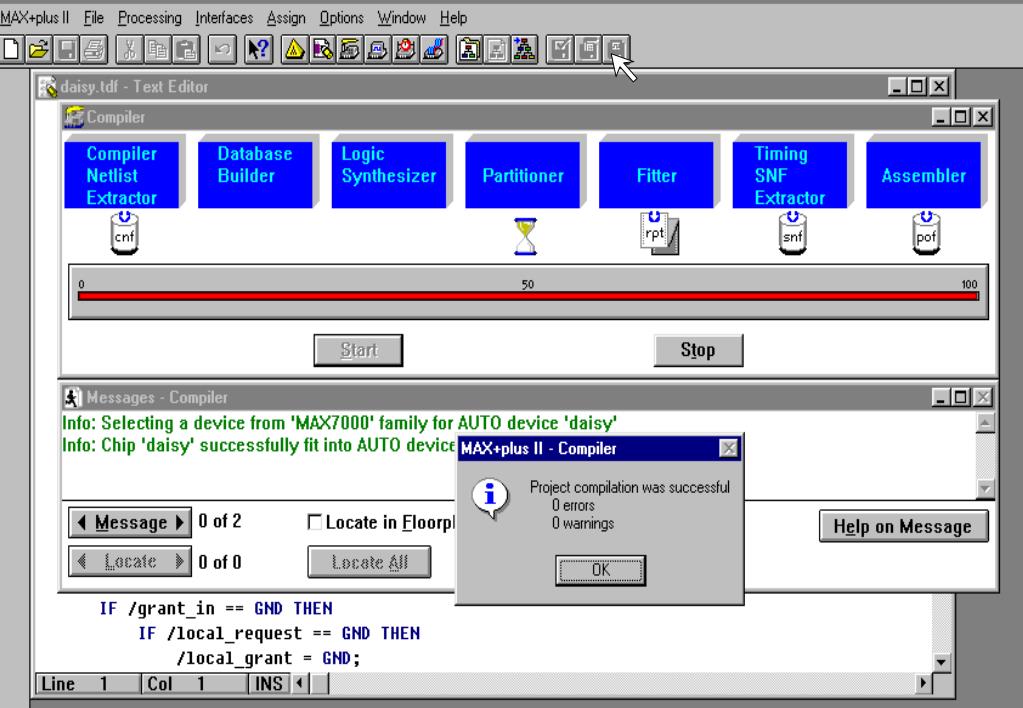Click the Print toolbar icon
Screen dimensions: 1023x708
pyautogui.click(x=94, y=50)
